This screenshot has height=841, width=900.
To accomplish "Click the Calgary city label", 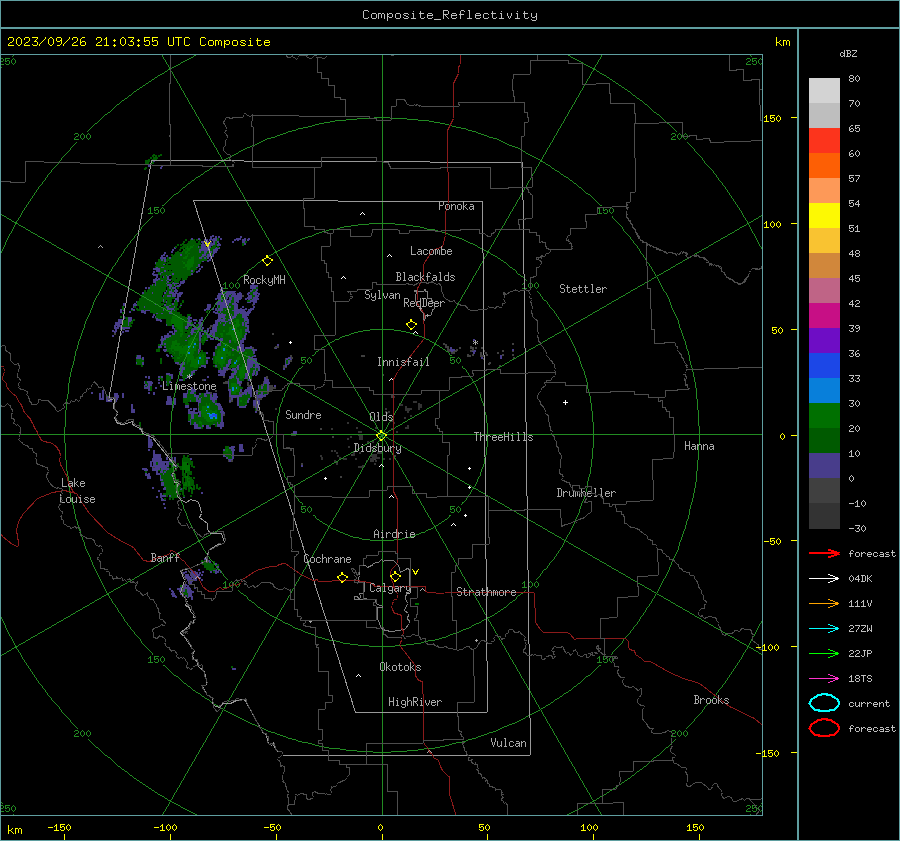I will pos(390,588).
